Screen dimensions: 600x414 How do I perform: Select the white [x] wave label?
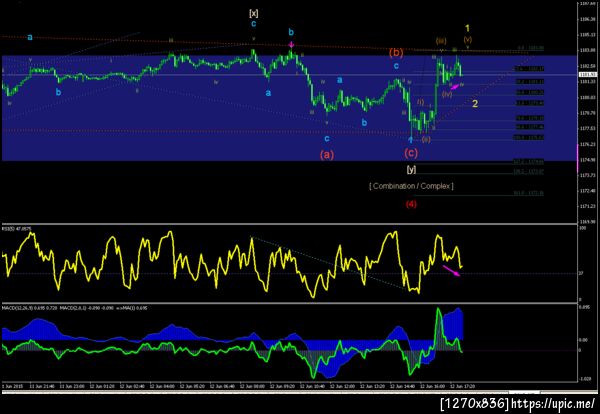pos(253,14)
